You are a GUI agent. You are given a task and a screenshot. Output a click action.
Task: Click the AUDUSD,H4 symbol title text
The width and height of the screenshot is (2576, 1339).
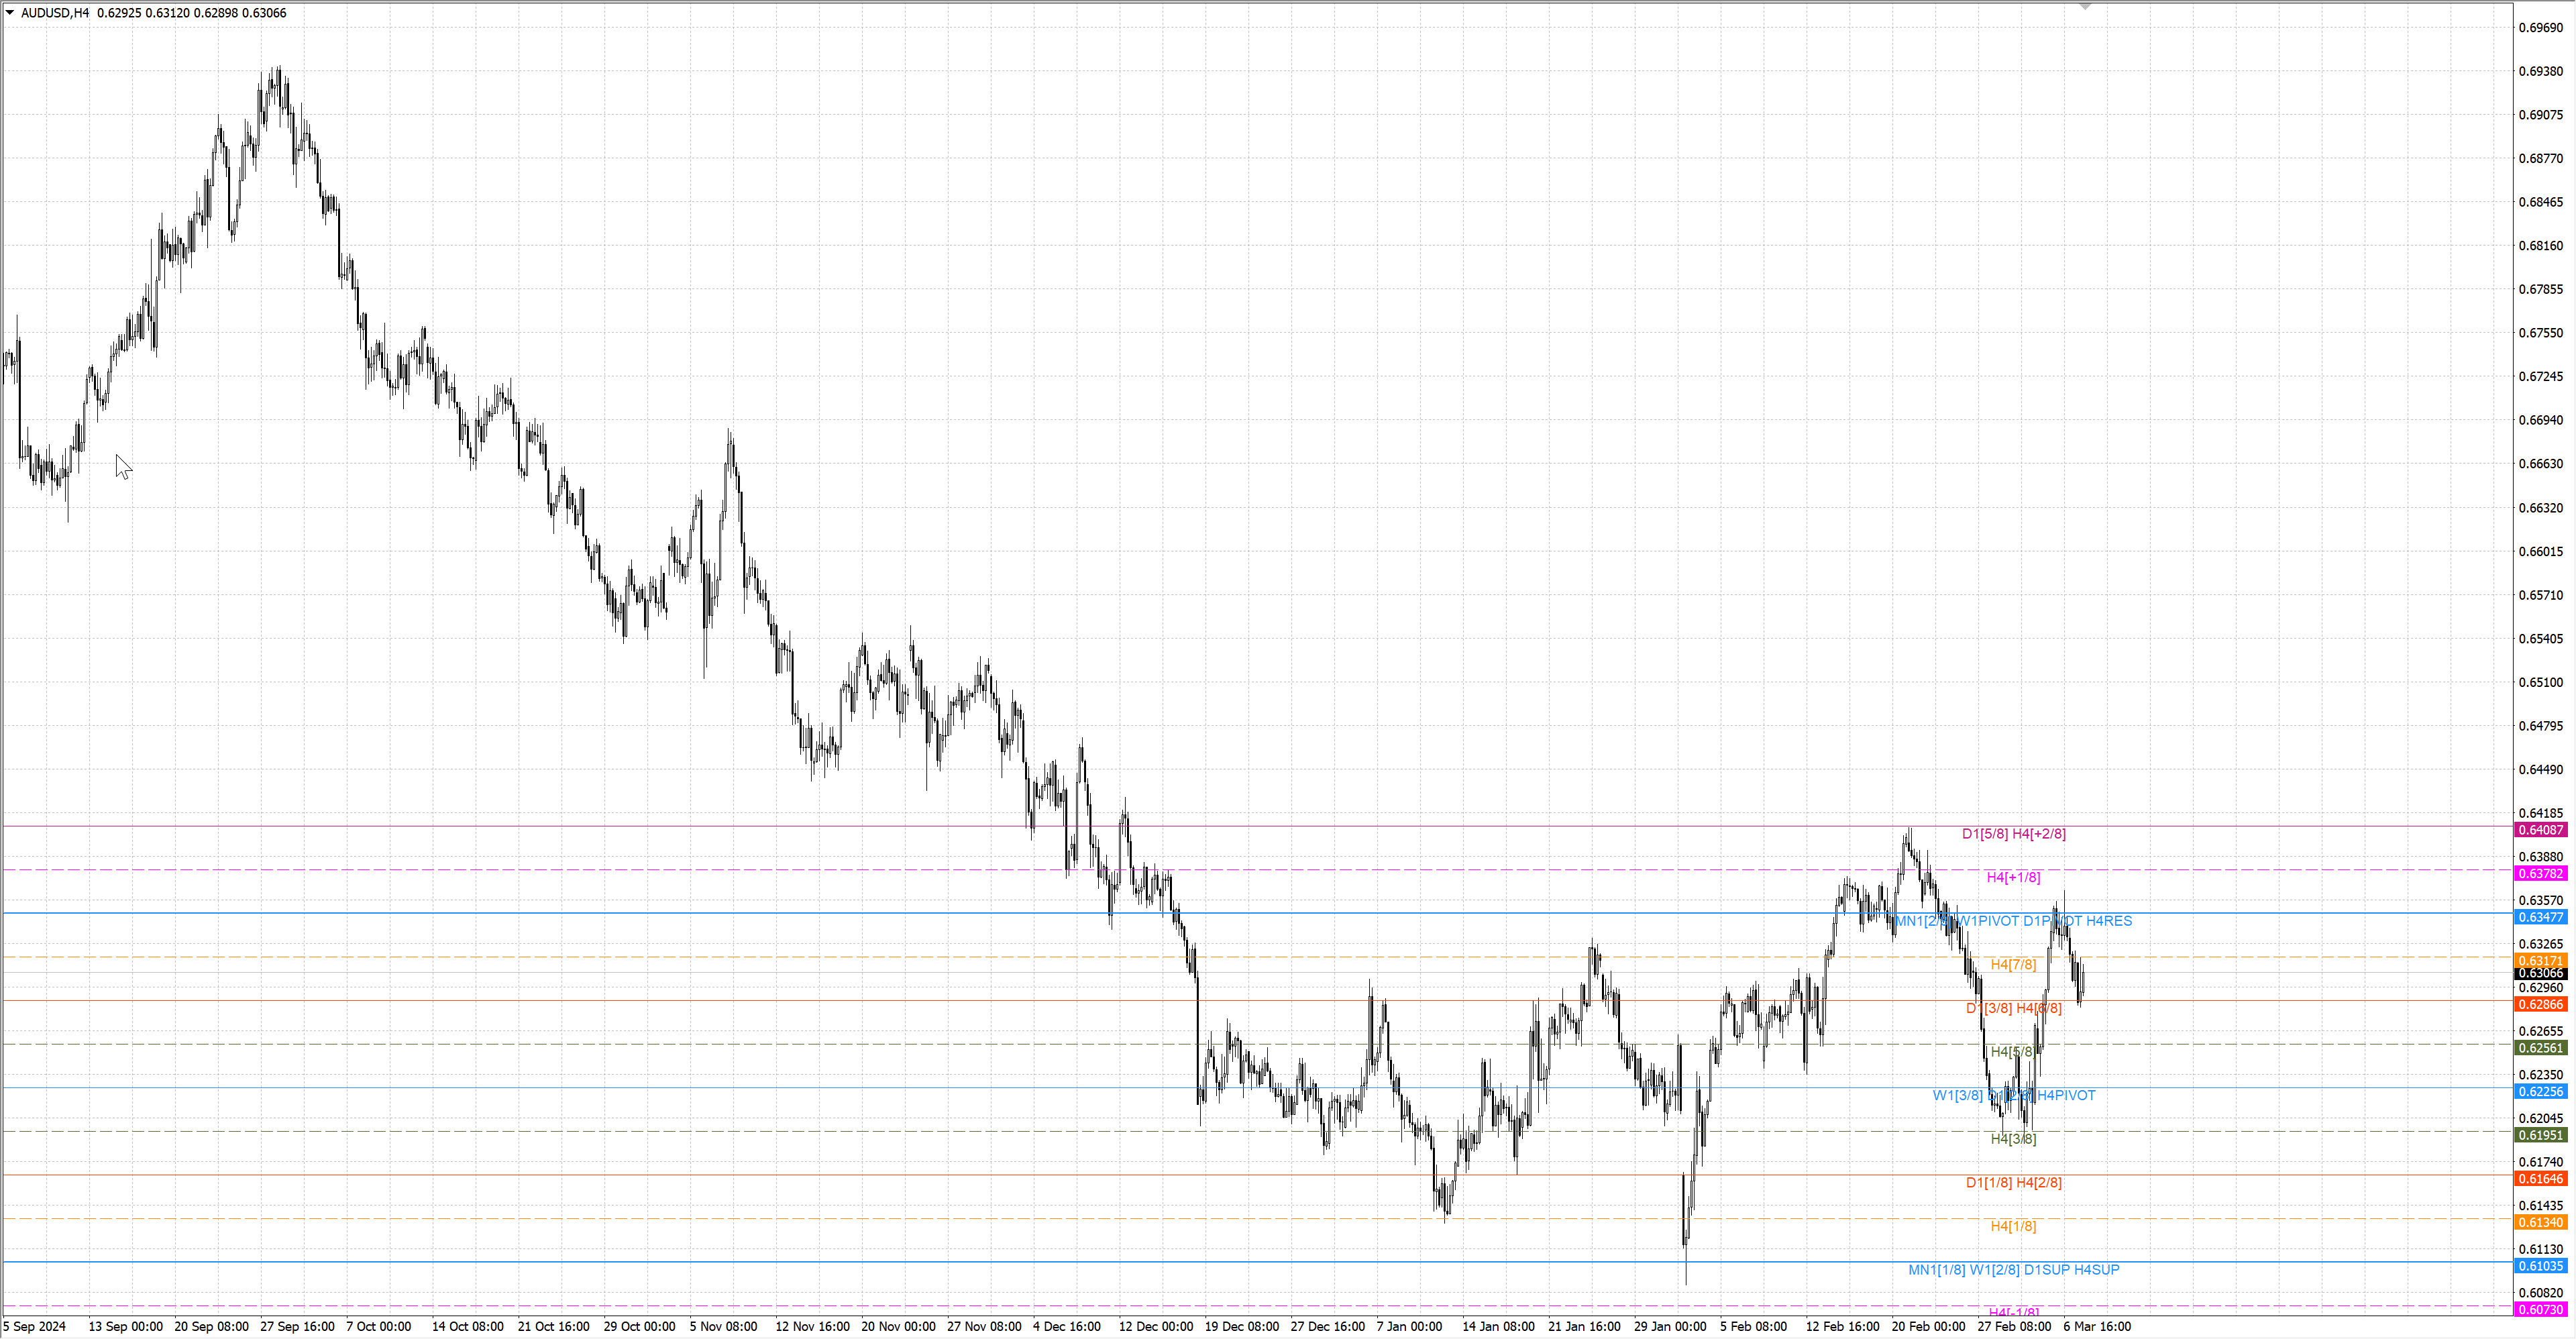tap(55, 13)
